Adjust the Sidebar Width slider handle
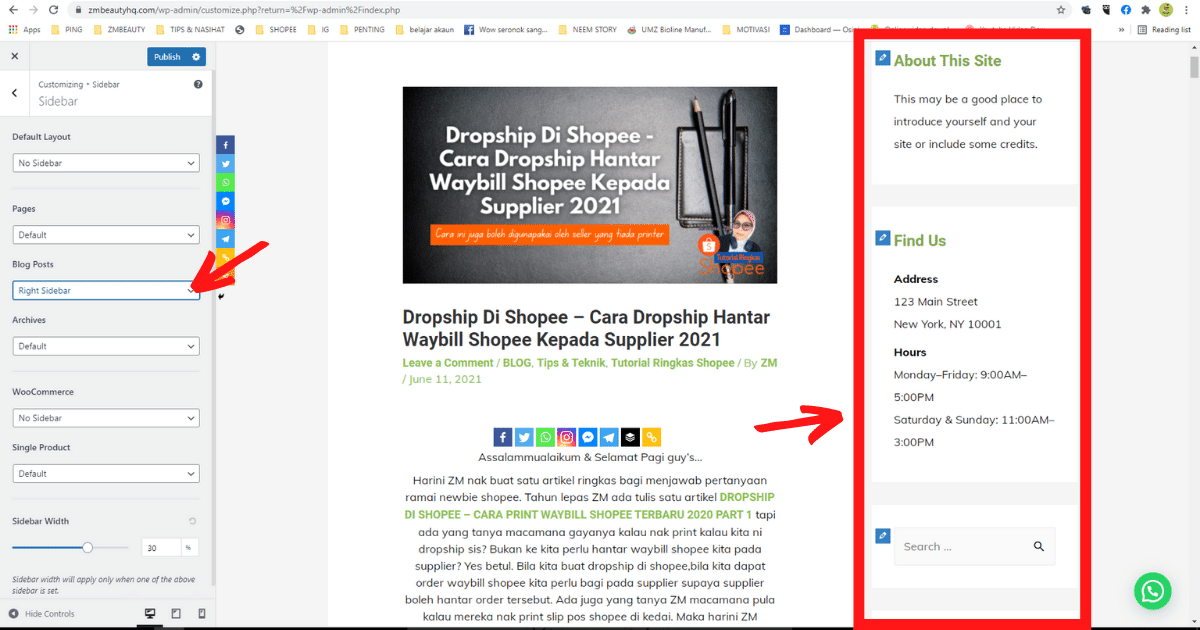The image size is (1200, 630). 88,547
